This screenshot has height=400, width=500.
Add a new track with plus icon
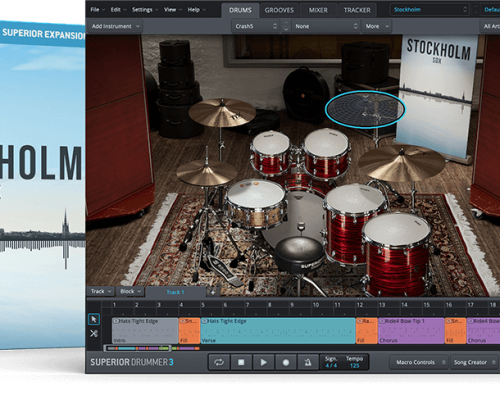tap(213, 292)
